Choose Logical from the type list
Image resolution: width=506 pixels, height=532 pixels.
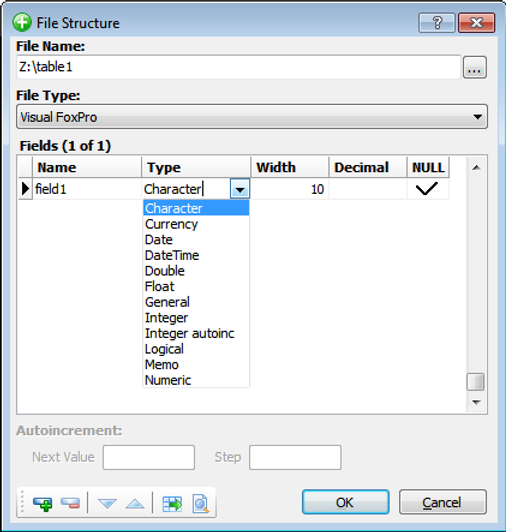tap(196, 349)
